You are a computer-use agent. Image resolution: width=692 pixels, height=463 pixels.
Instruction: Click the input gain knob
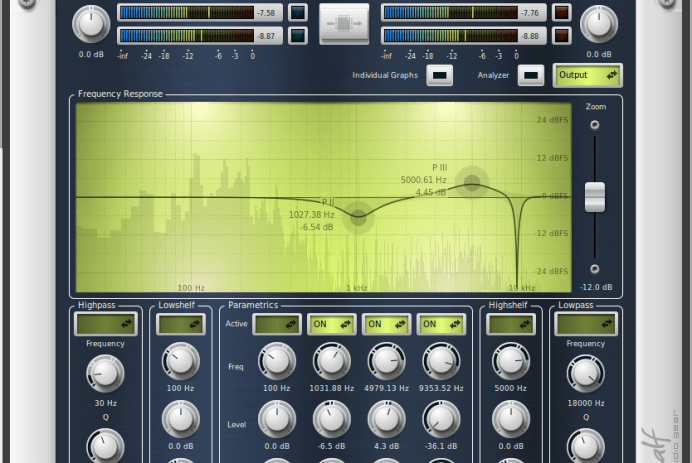point(91,24)
